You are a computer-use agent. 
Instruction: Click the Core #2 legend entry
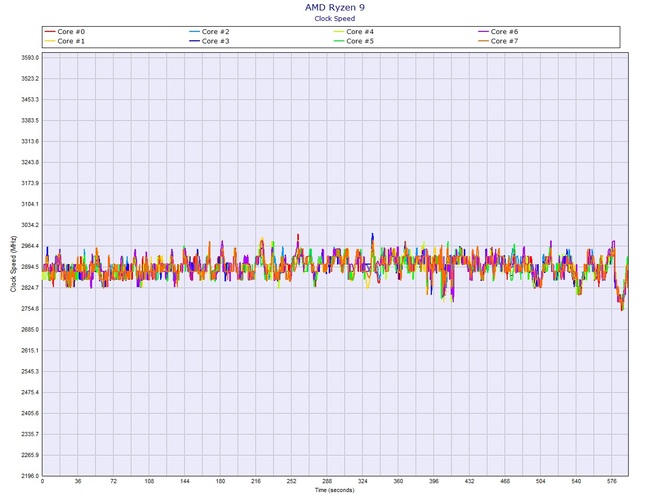click(x=209, y=32)
